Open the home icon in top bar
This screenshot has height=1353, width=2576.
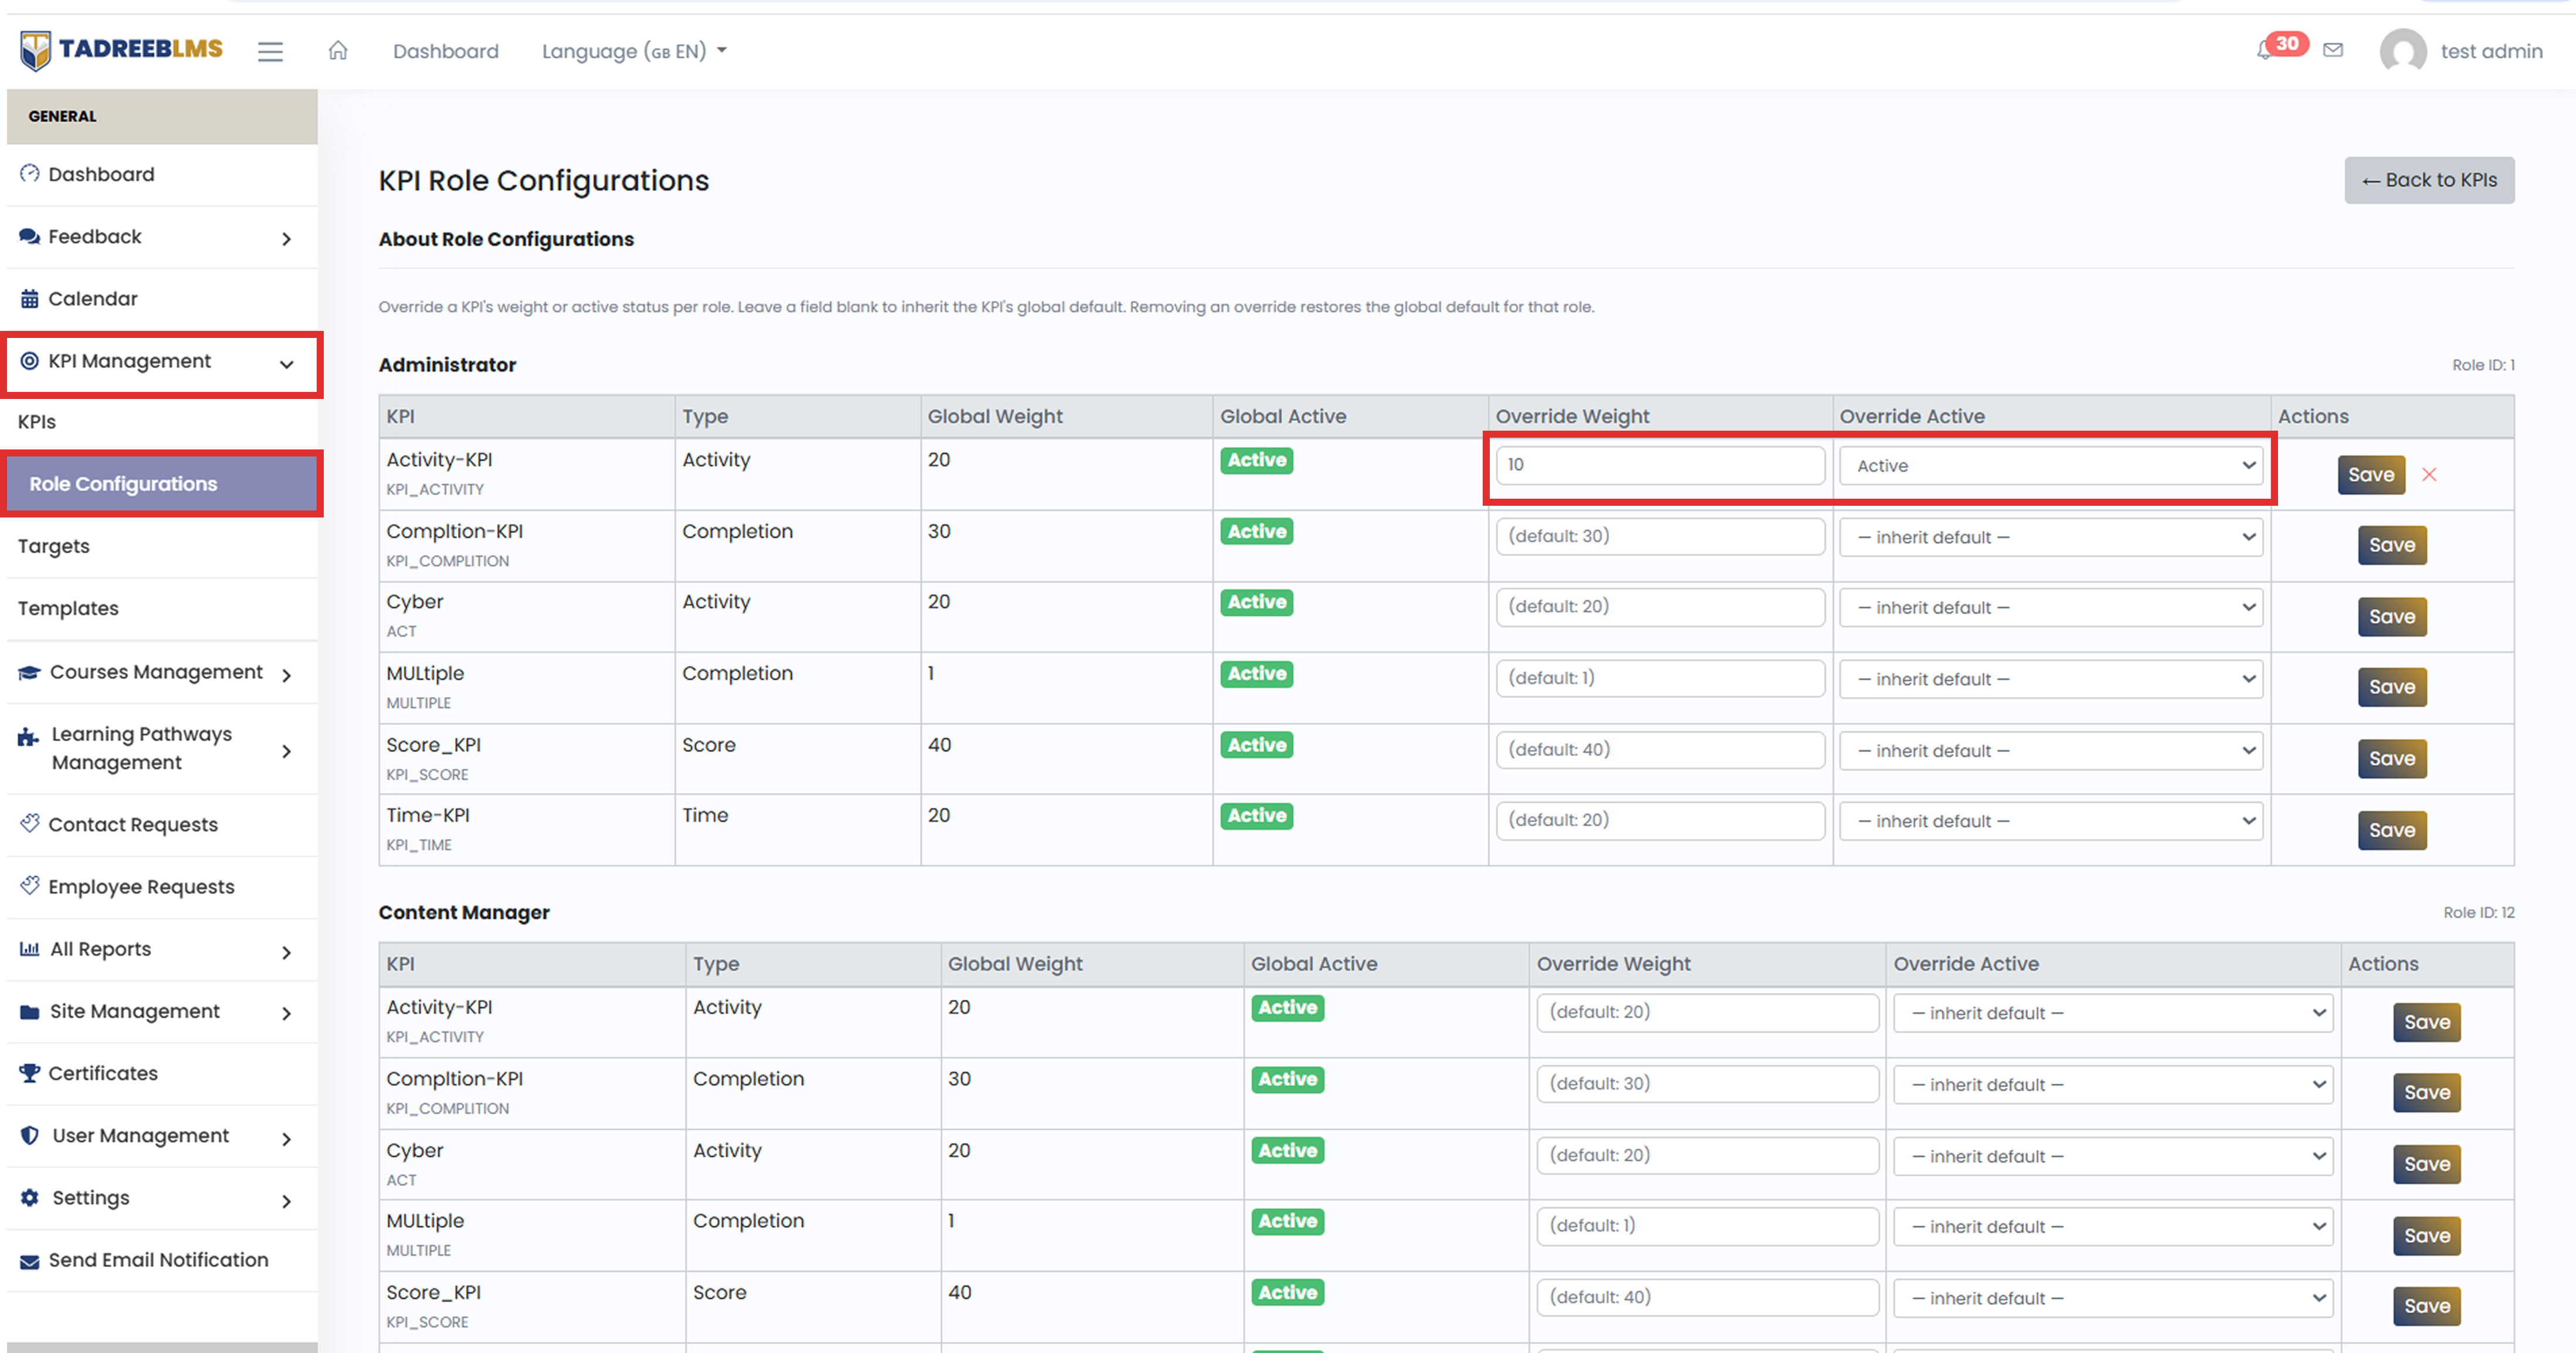pos(338,50)
